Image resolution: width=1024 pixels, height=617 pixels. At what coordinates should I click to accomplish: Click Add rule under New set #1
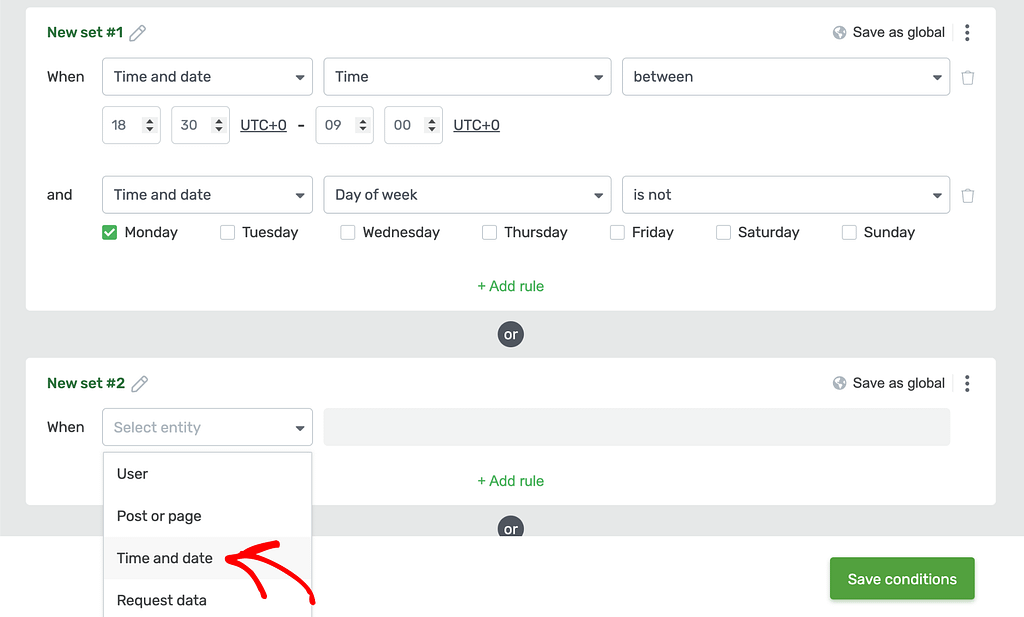click(x=511, y=286)
